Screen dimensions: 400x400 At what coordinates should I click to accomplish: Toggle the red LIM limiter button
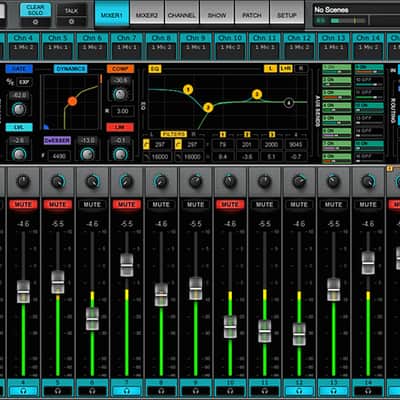point(120,127)
